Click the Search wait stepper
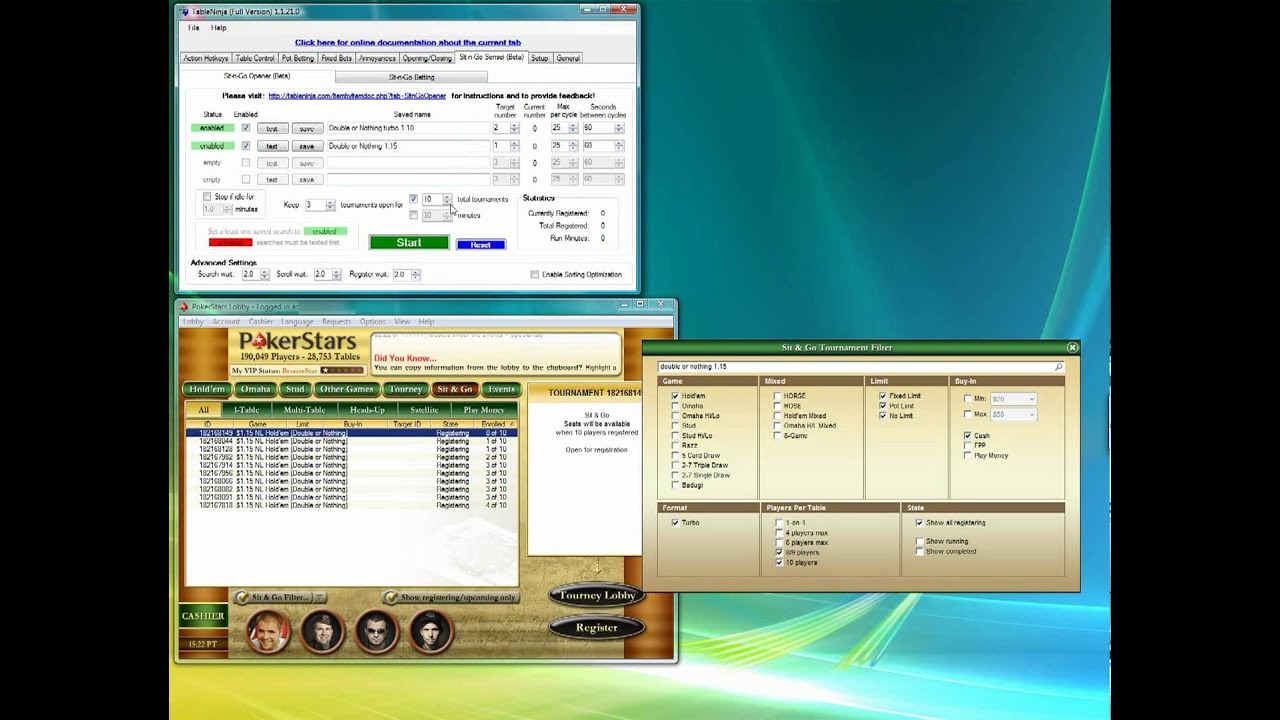This screenshot has height=720, width=1280. (264, 274)
